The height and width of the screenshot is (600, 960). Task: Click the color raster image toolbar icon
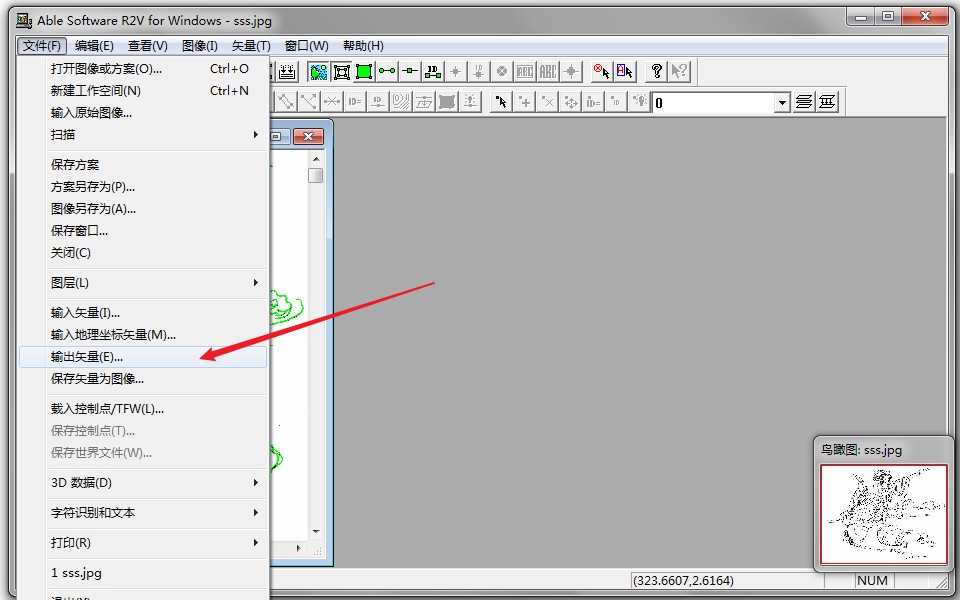(x=318, y=71)
